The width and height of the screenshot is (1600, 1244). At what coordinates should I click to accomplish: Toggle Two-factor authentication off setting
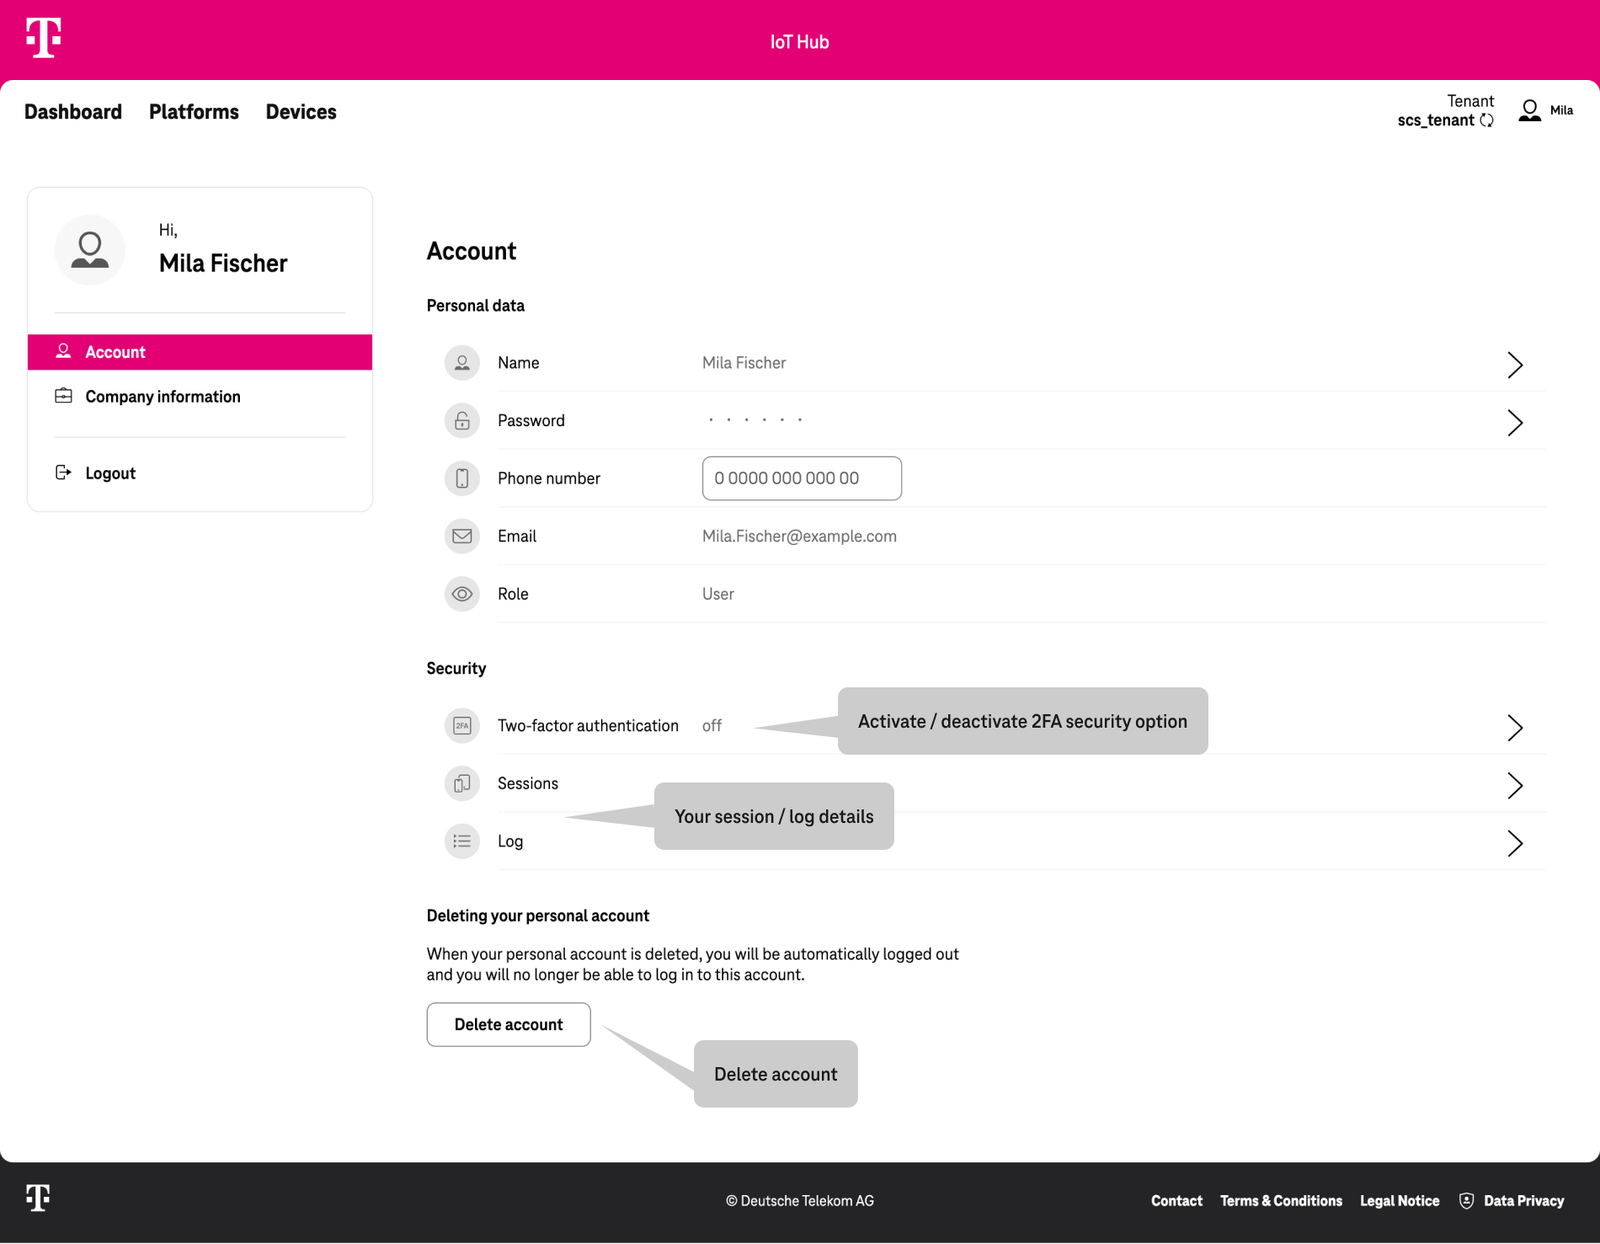click(x=711, y=725)
